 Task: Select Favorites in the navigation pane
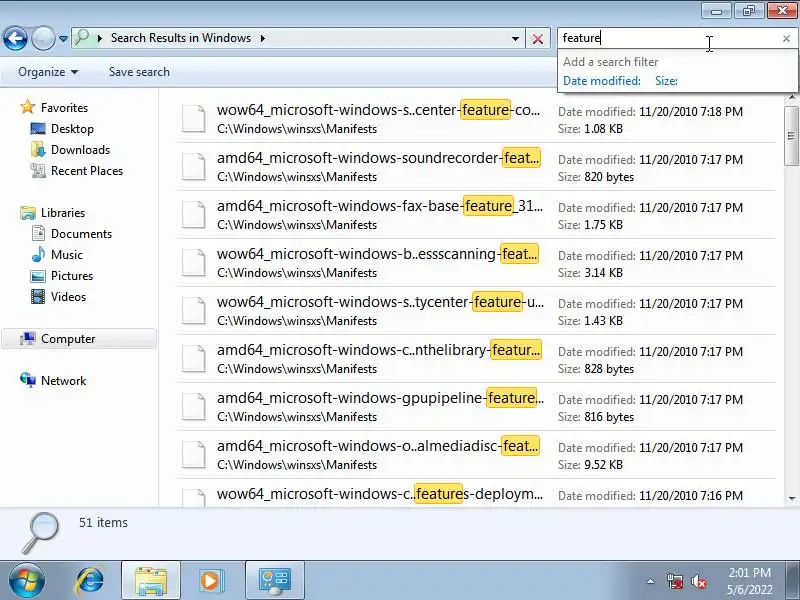pos(64,108)
